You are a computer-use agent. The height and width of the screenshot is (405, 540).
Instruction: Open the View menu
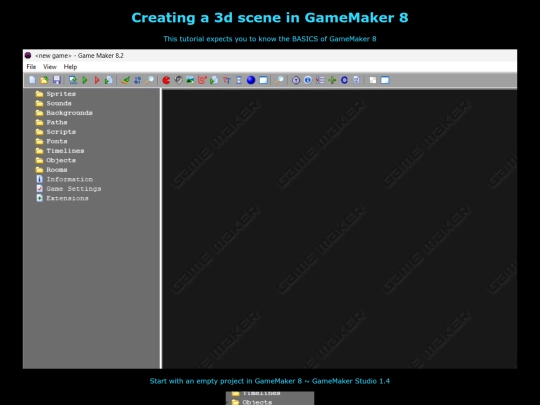(50, 67)
